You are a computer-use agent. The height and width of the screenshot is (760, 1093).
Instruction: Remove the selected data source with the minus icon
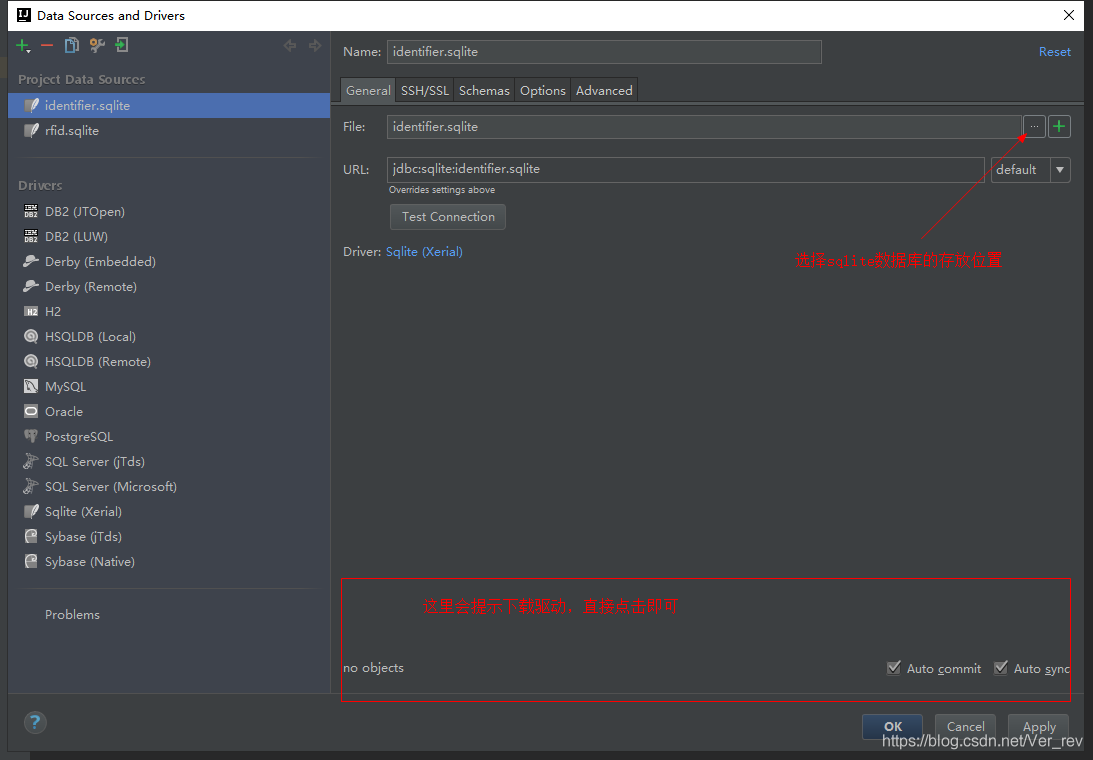coord(47,46)
